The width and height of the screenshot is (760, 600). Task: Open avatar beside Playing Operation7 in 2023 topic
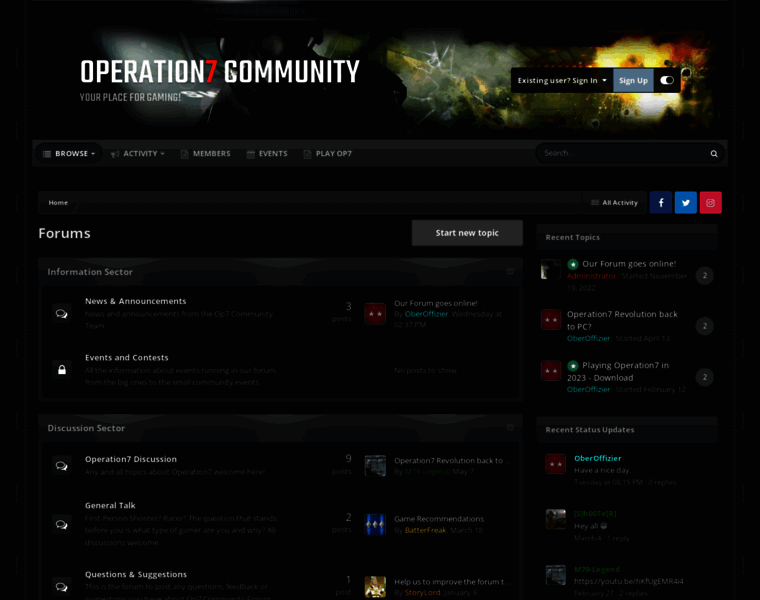tap(551, 371)
